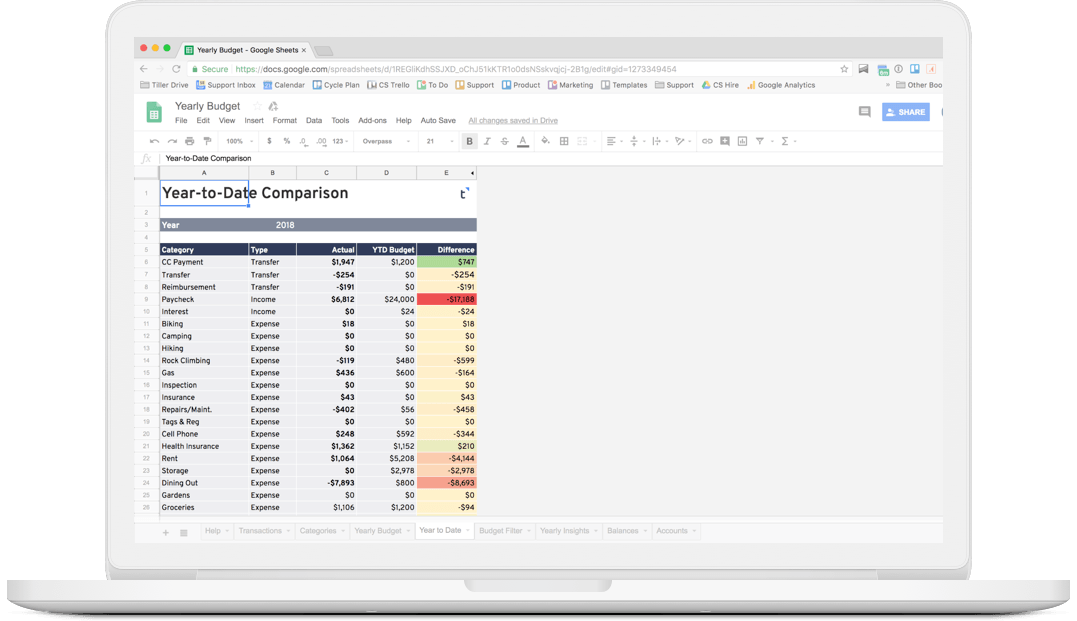Toggle bold formatting
Viewport: 1077px width, 621px height.
pyautogui.click(x=469, y=141)
